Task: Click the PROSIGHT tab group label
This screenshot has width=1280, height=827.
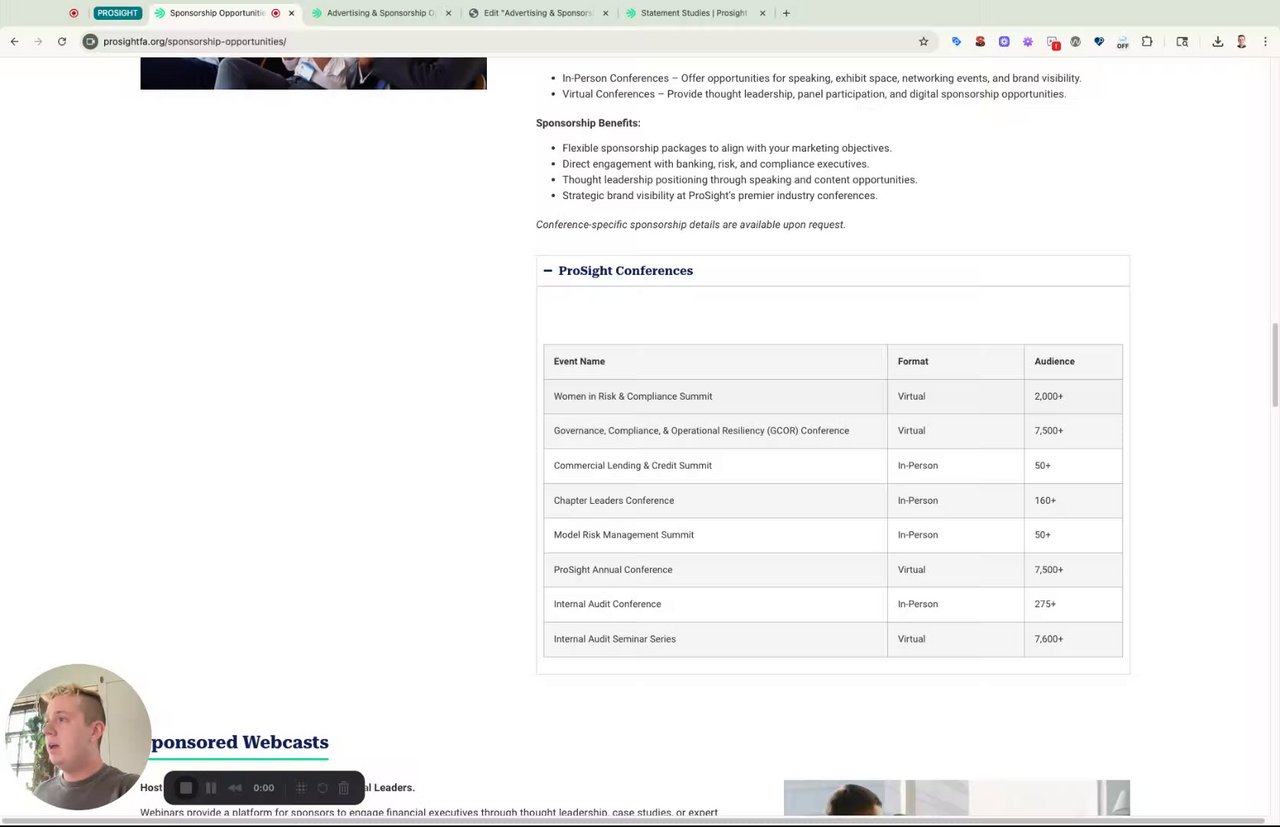Action: (x=117, y=13)
